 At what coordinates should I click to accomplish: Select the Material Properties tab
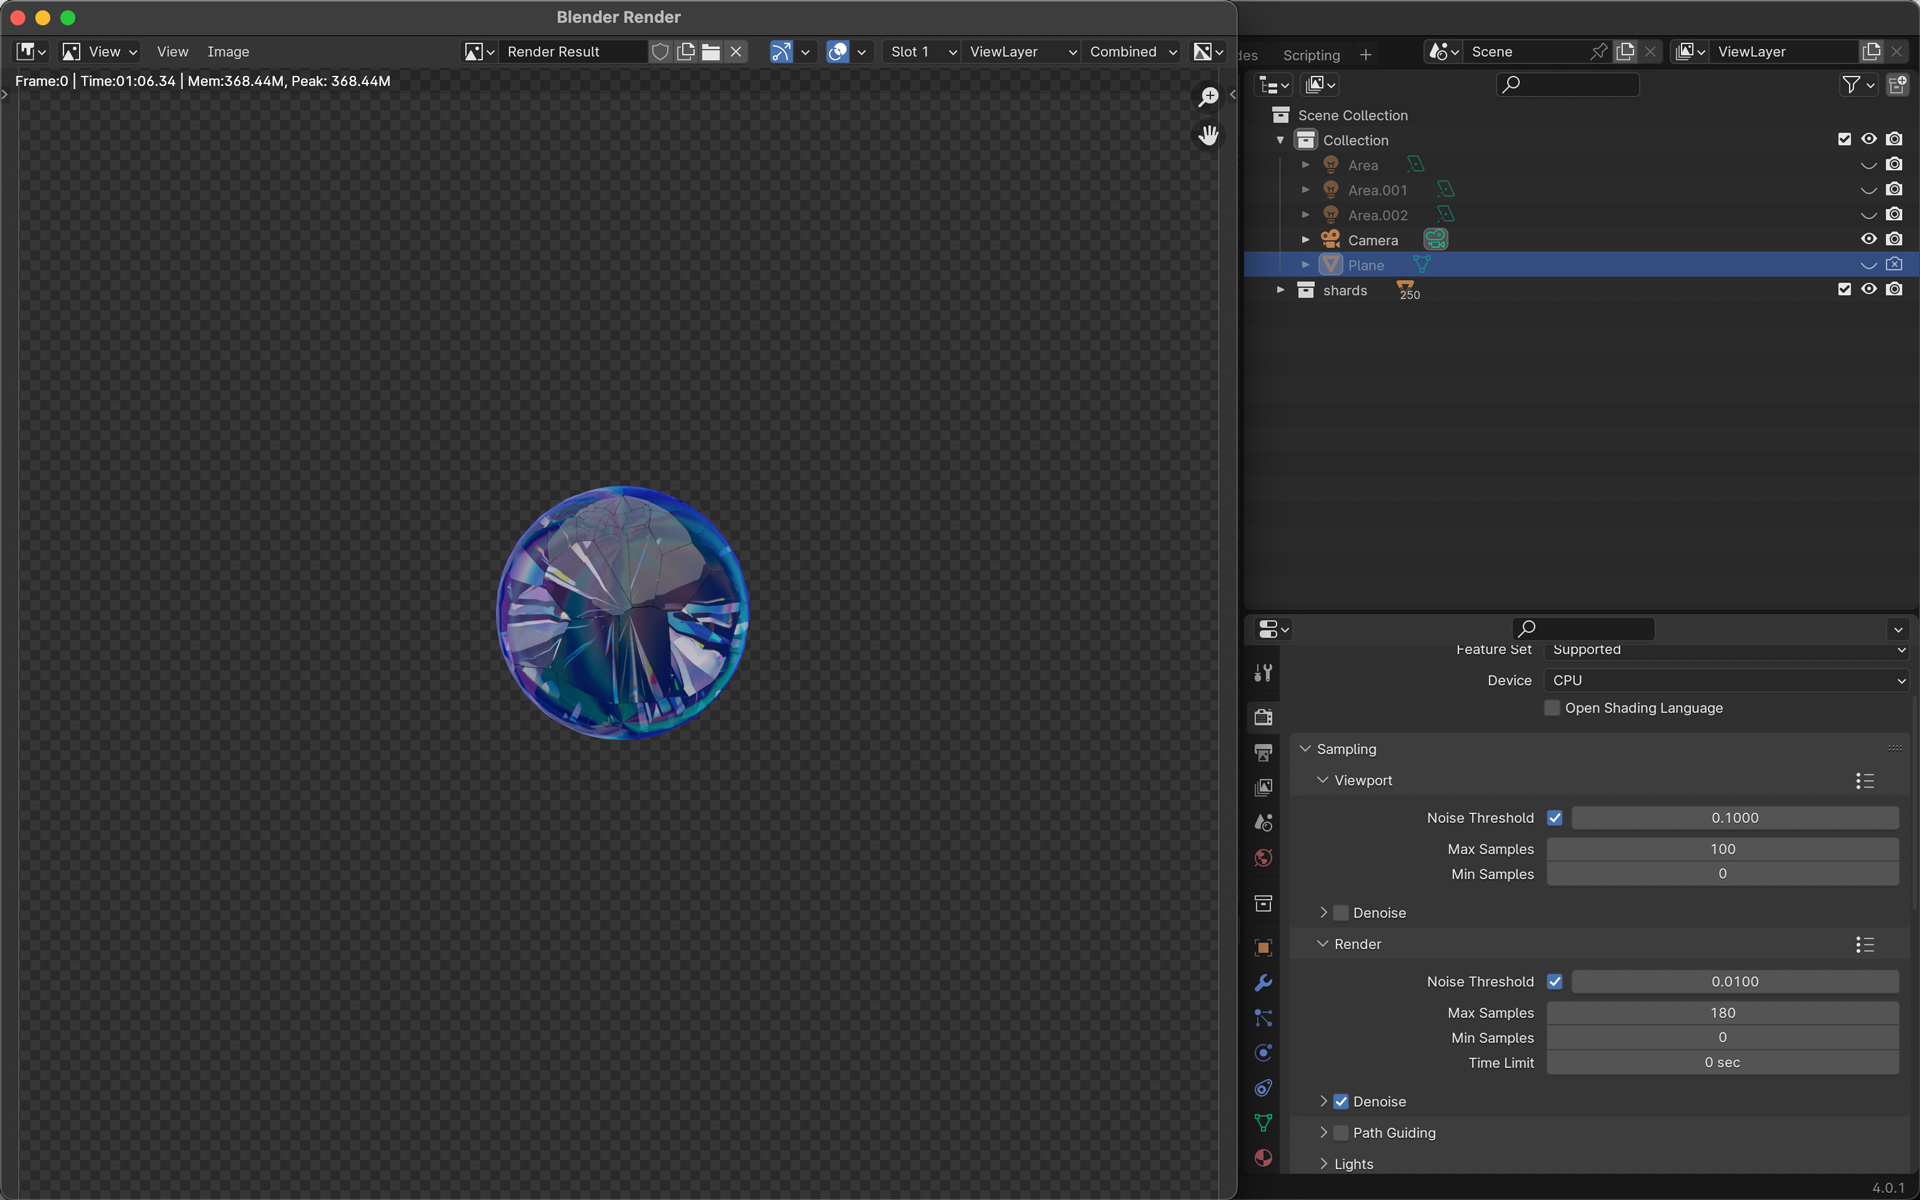(x=1263, y=1160)
